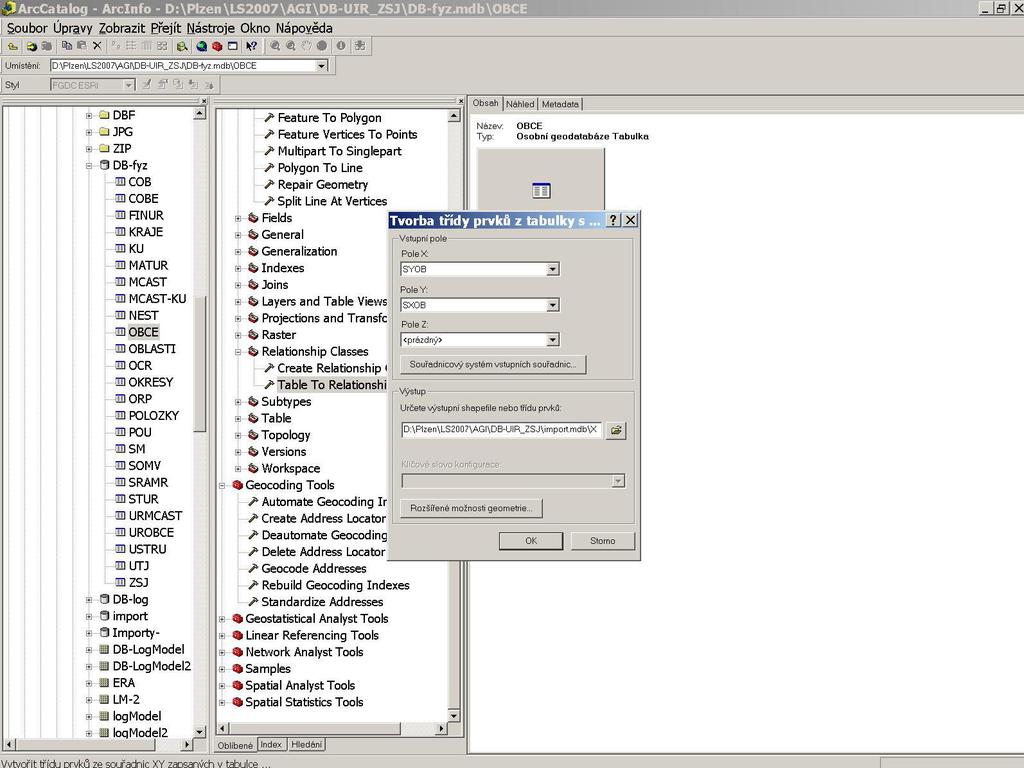Click the Souřadnicový systém vstupních souřadnic button
Screen dimensions: 1024x768
[493, 364]
